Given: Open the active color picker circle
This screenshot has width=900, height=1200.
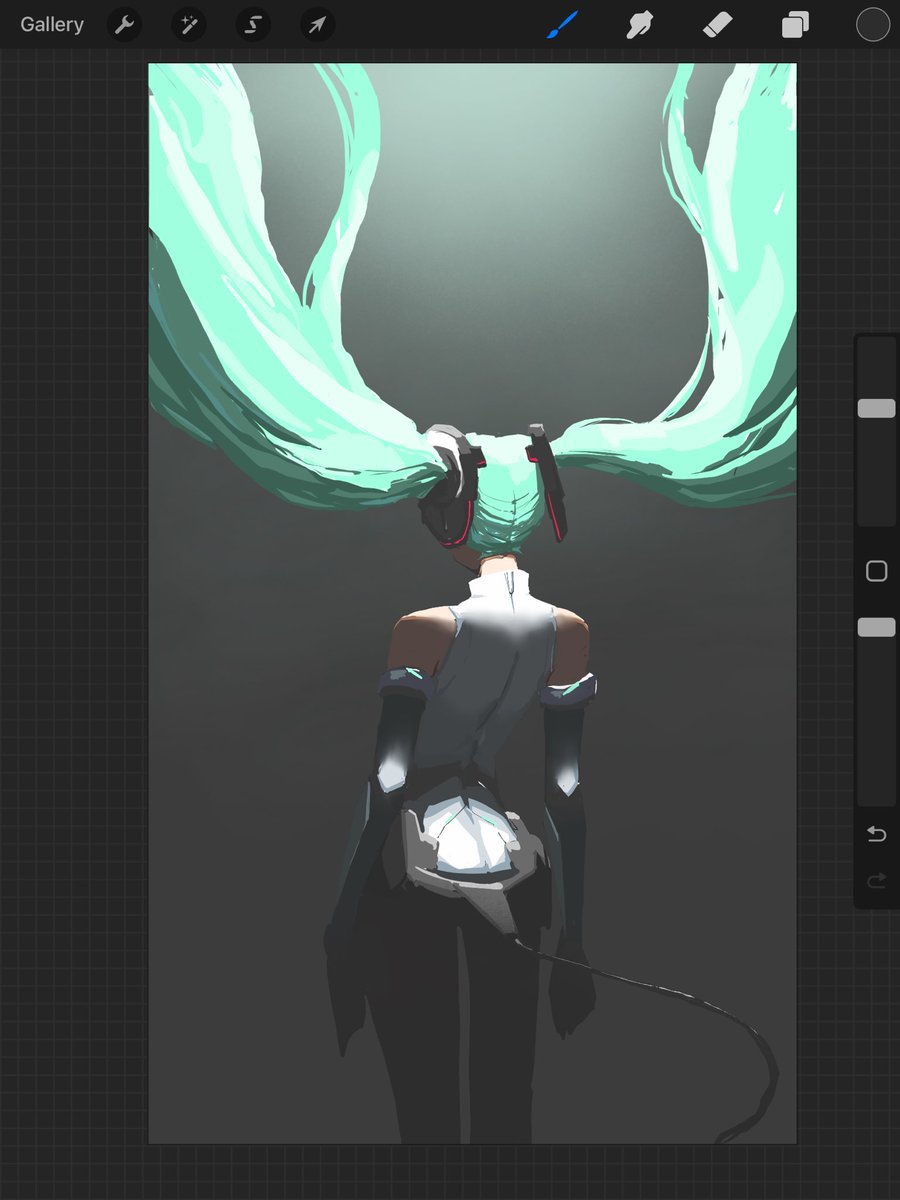Looking at the screenshot, I should 873,25.
